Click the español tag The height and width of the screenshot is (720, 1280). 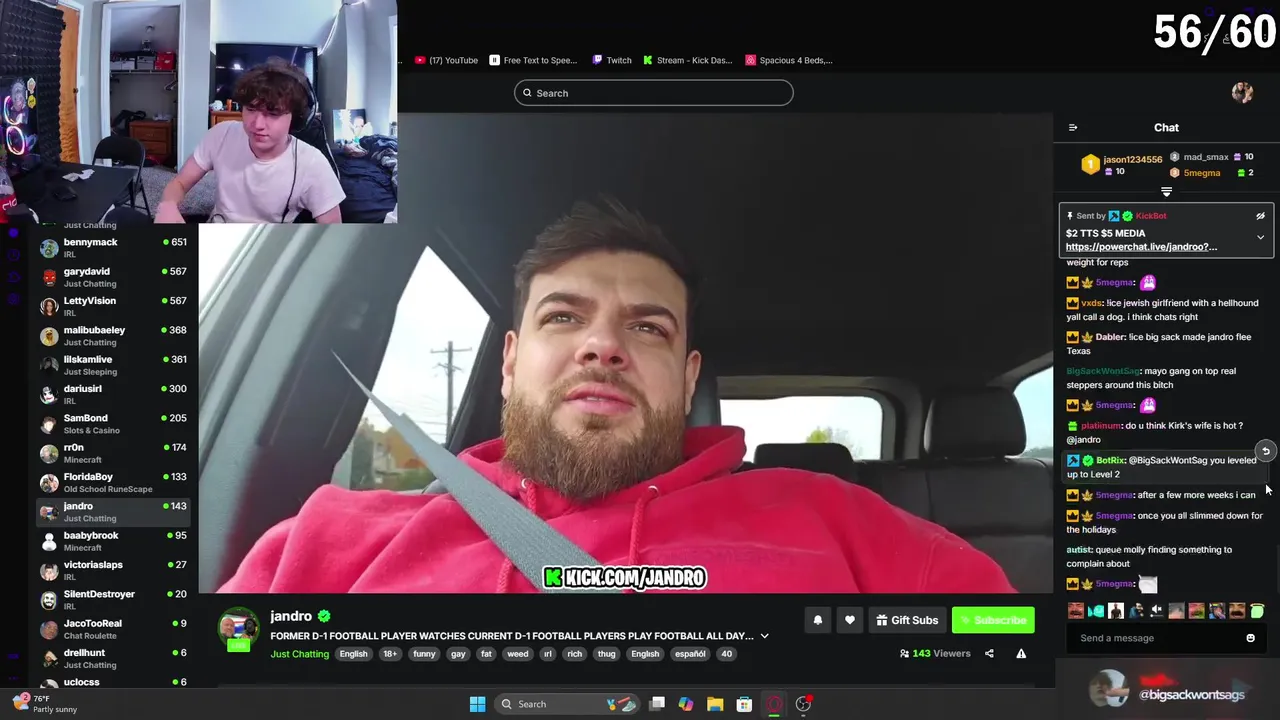(x=690, y=654)
